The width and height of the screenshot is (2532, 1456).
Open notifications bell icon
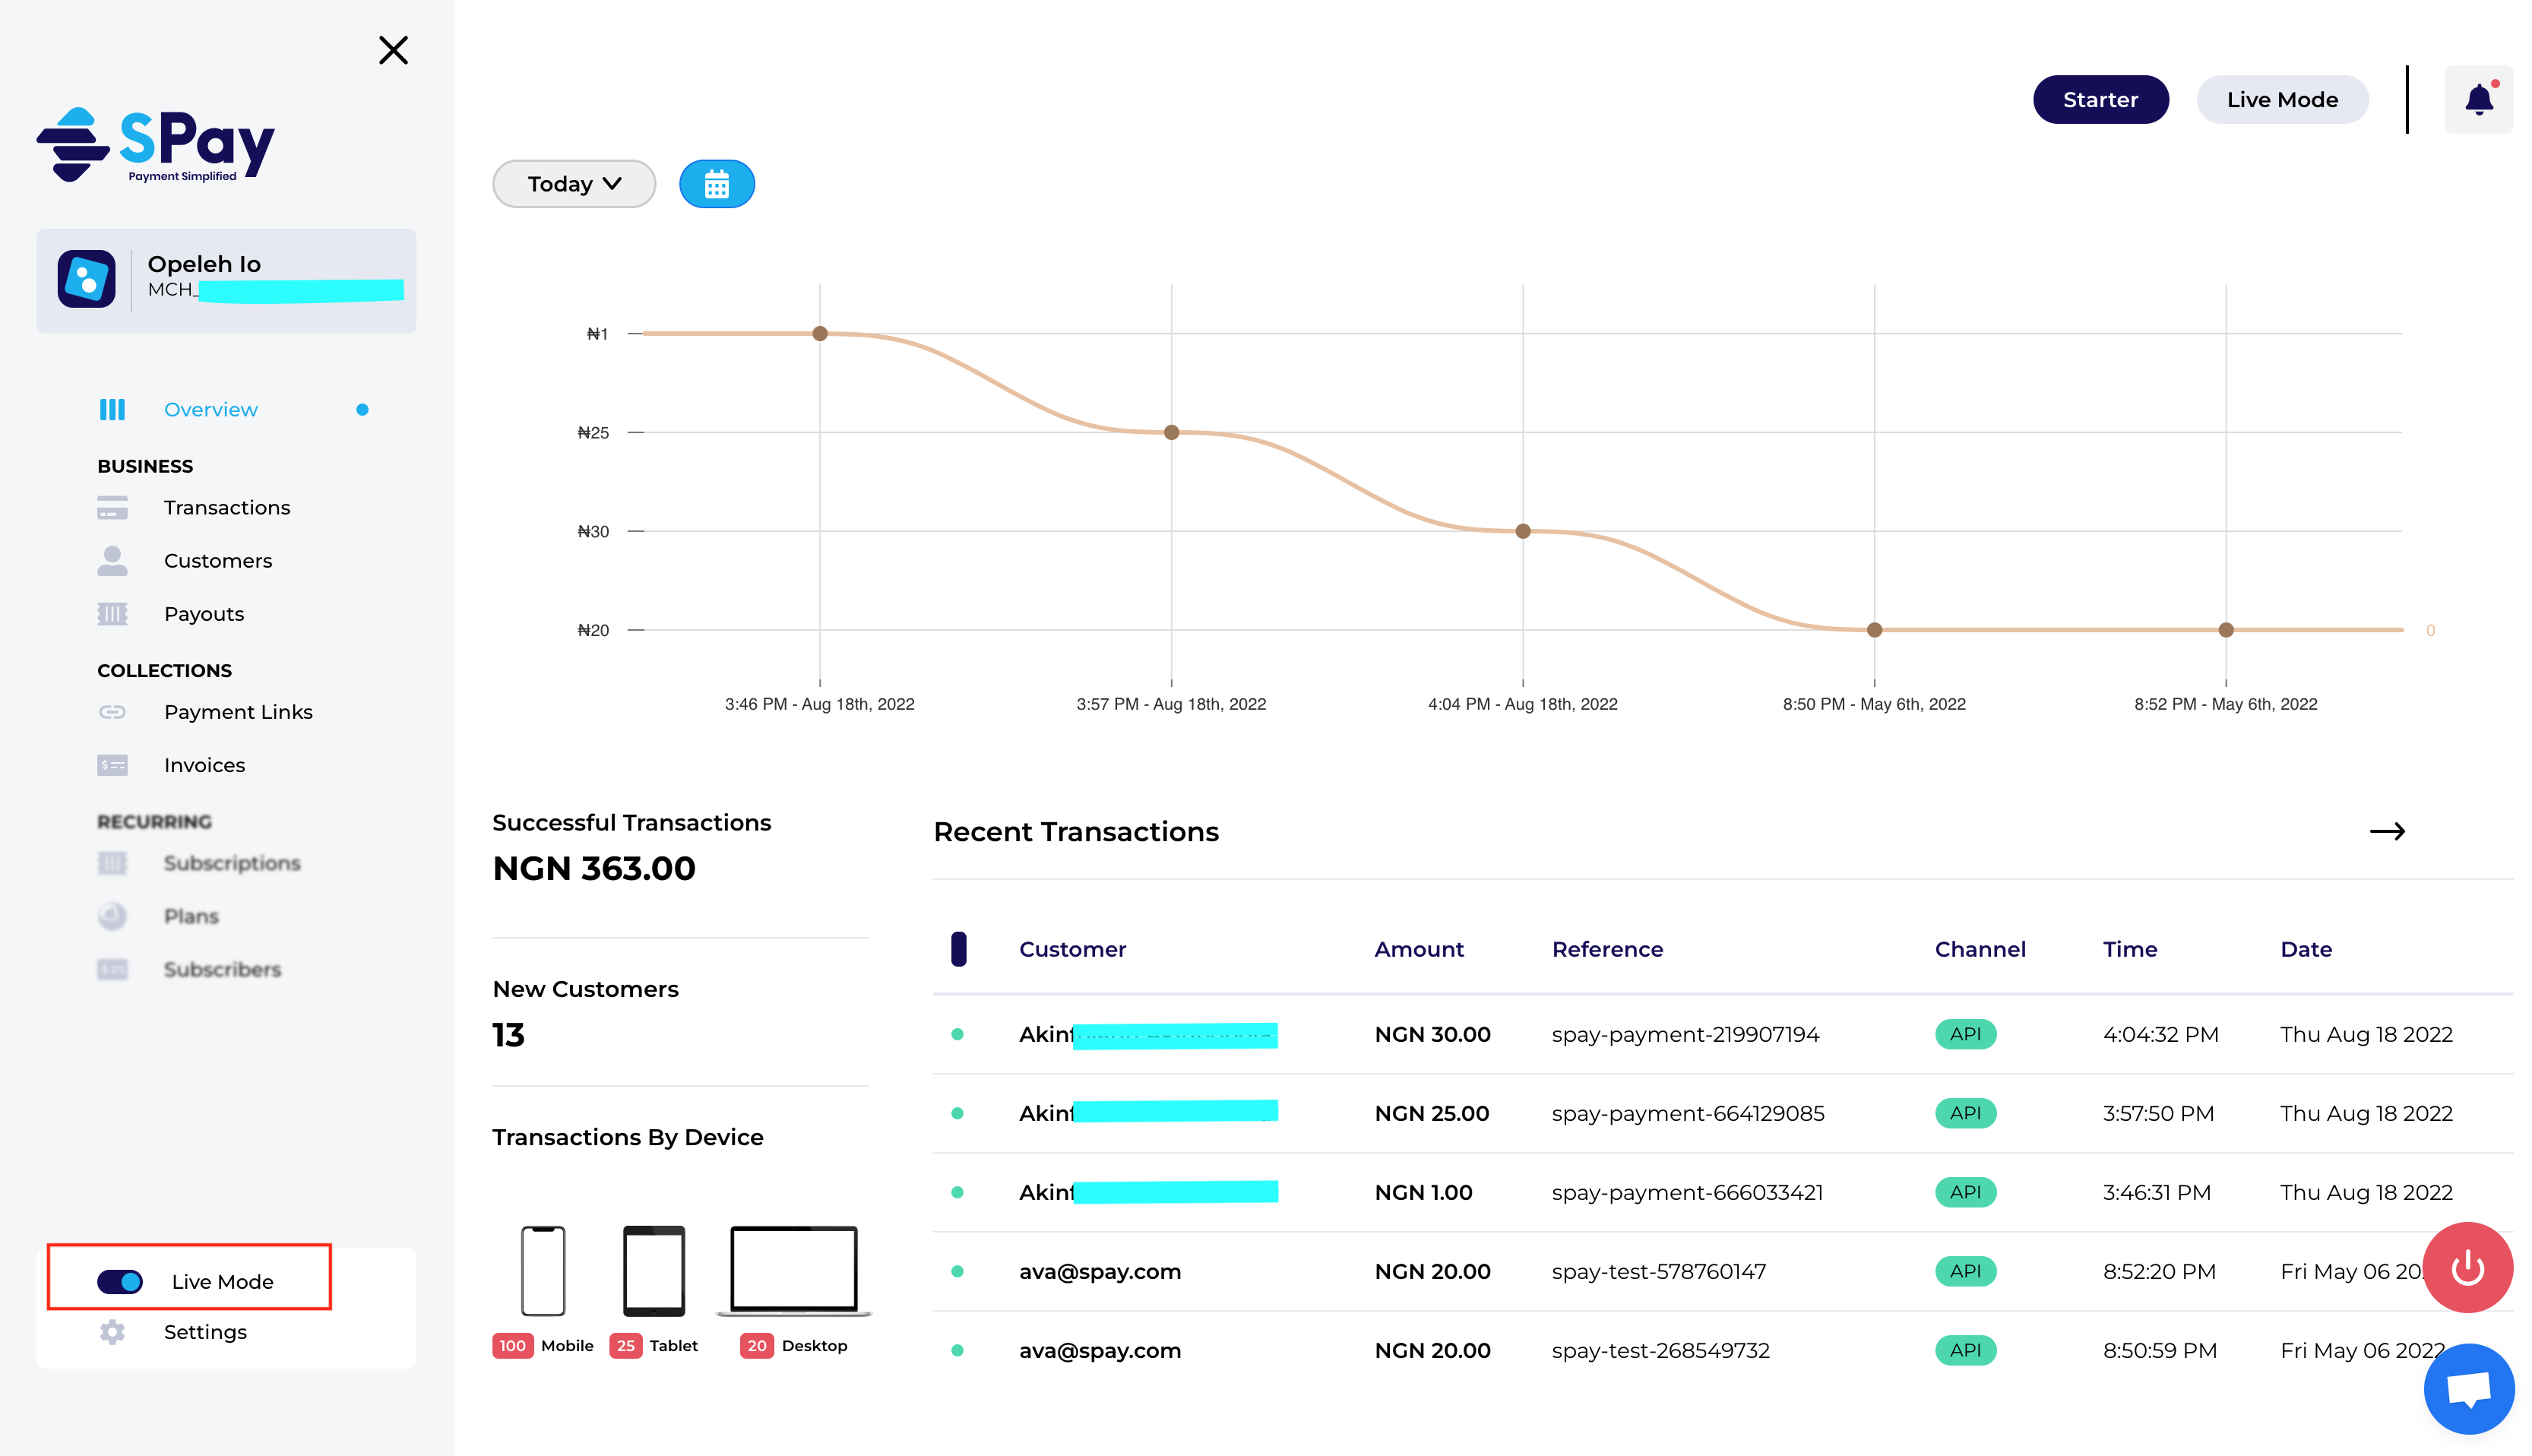click(x=2478, y=100)
